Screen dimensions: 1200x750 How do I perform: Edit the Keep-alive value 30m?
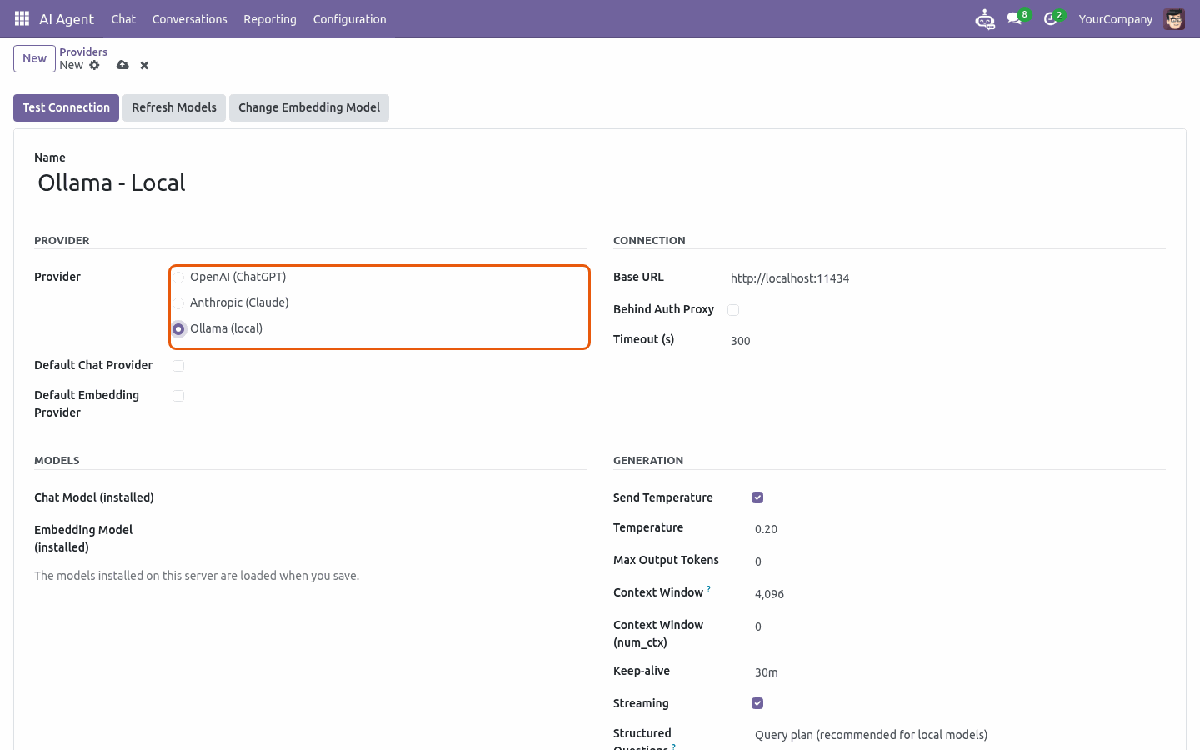959,673
